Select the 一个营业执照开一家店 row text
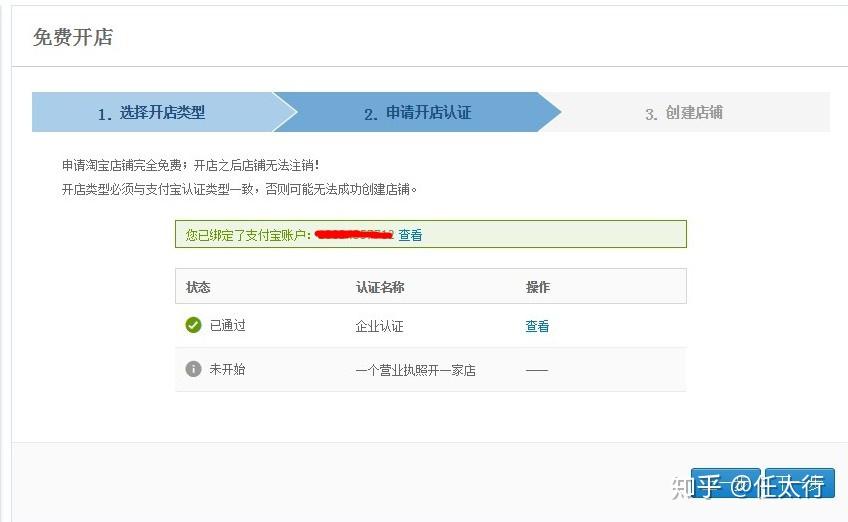 415,371
